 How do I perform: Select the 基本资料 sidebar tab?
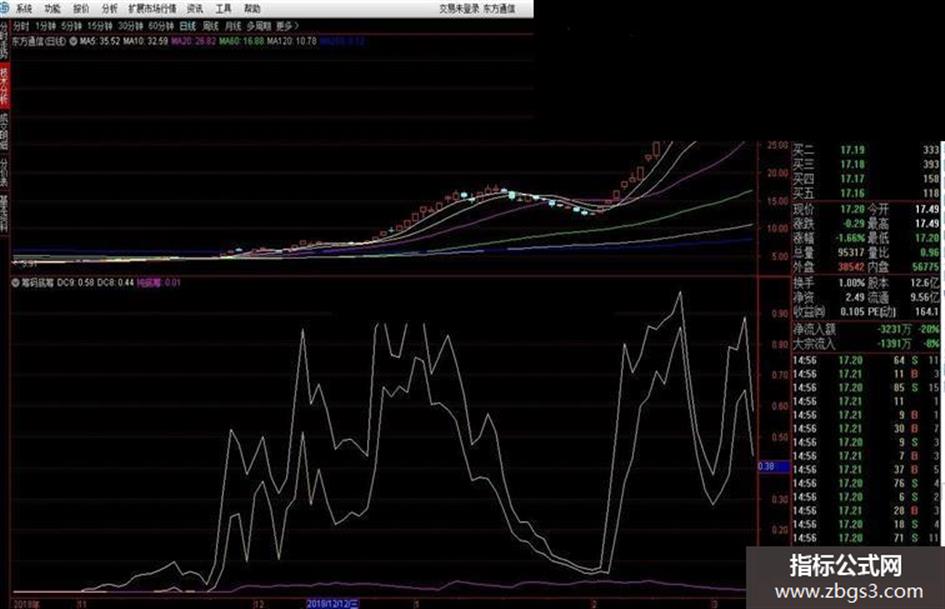point(4,213)
